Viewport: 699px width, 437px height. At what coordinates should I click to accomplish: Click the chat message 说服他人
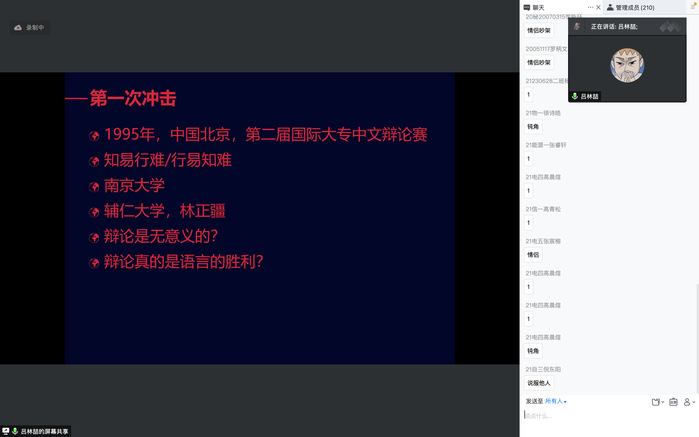pyautogui.click(x=539, y=383)
